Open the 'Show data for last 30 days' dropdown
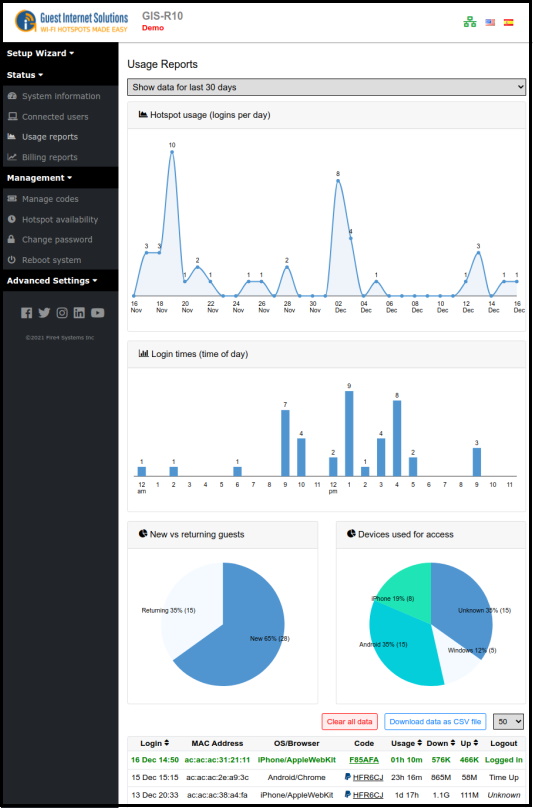 coord(327,87)
